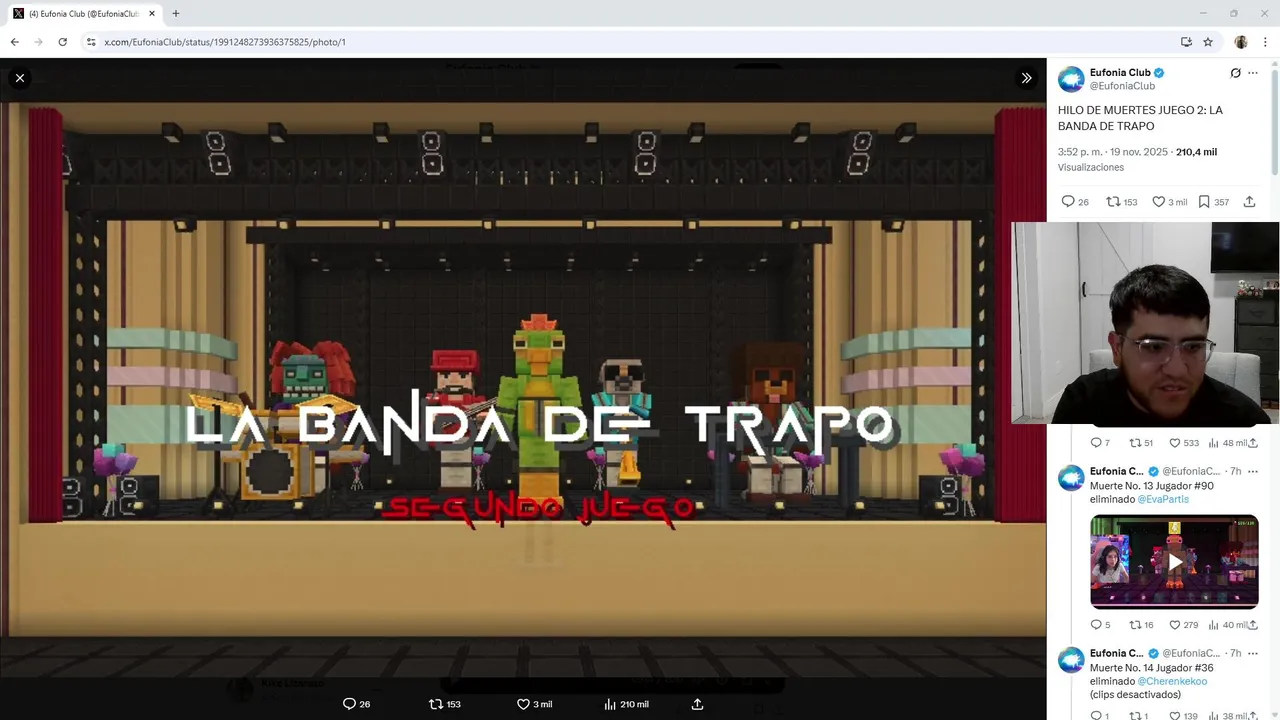This screenshot has height=720, width=1280.
Task: Click the repost icon showing 51
Action: [x=1135, y=443]
